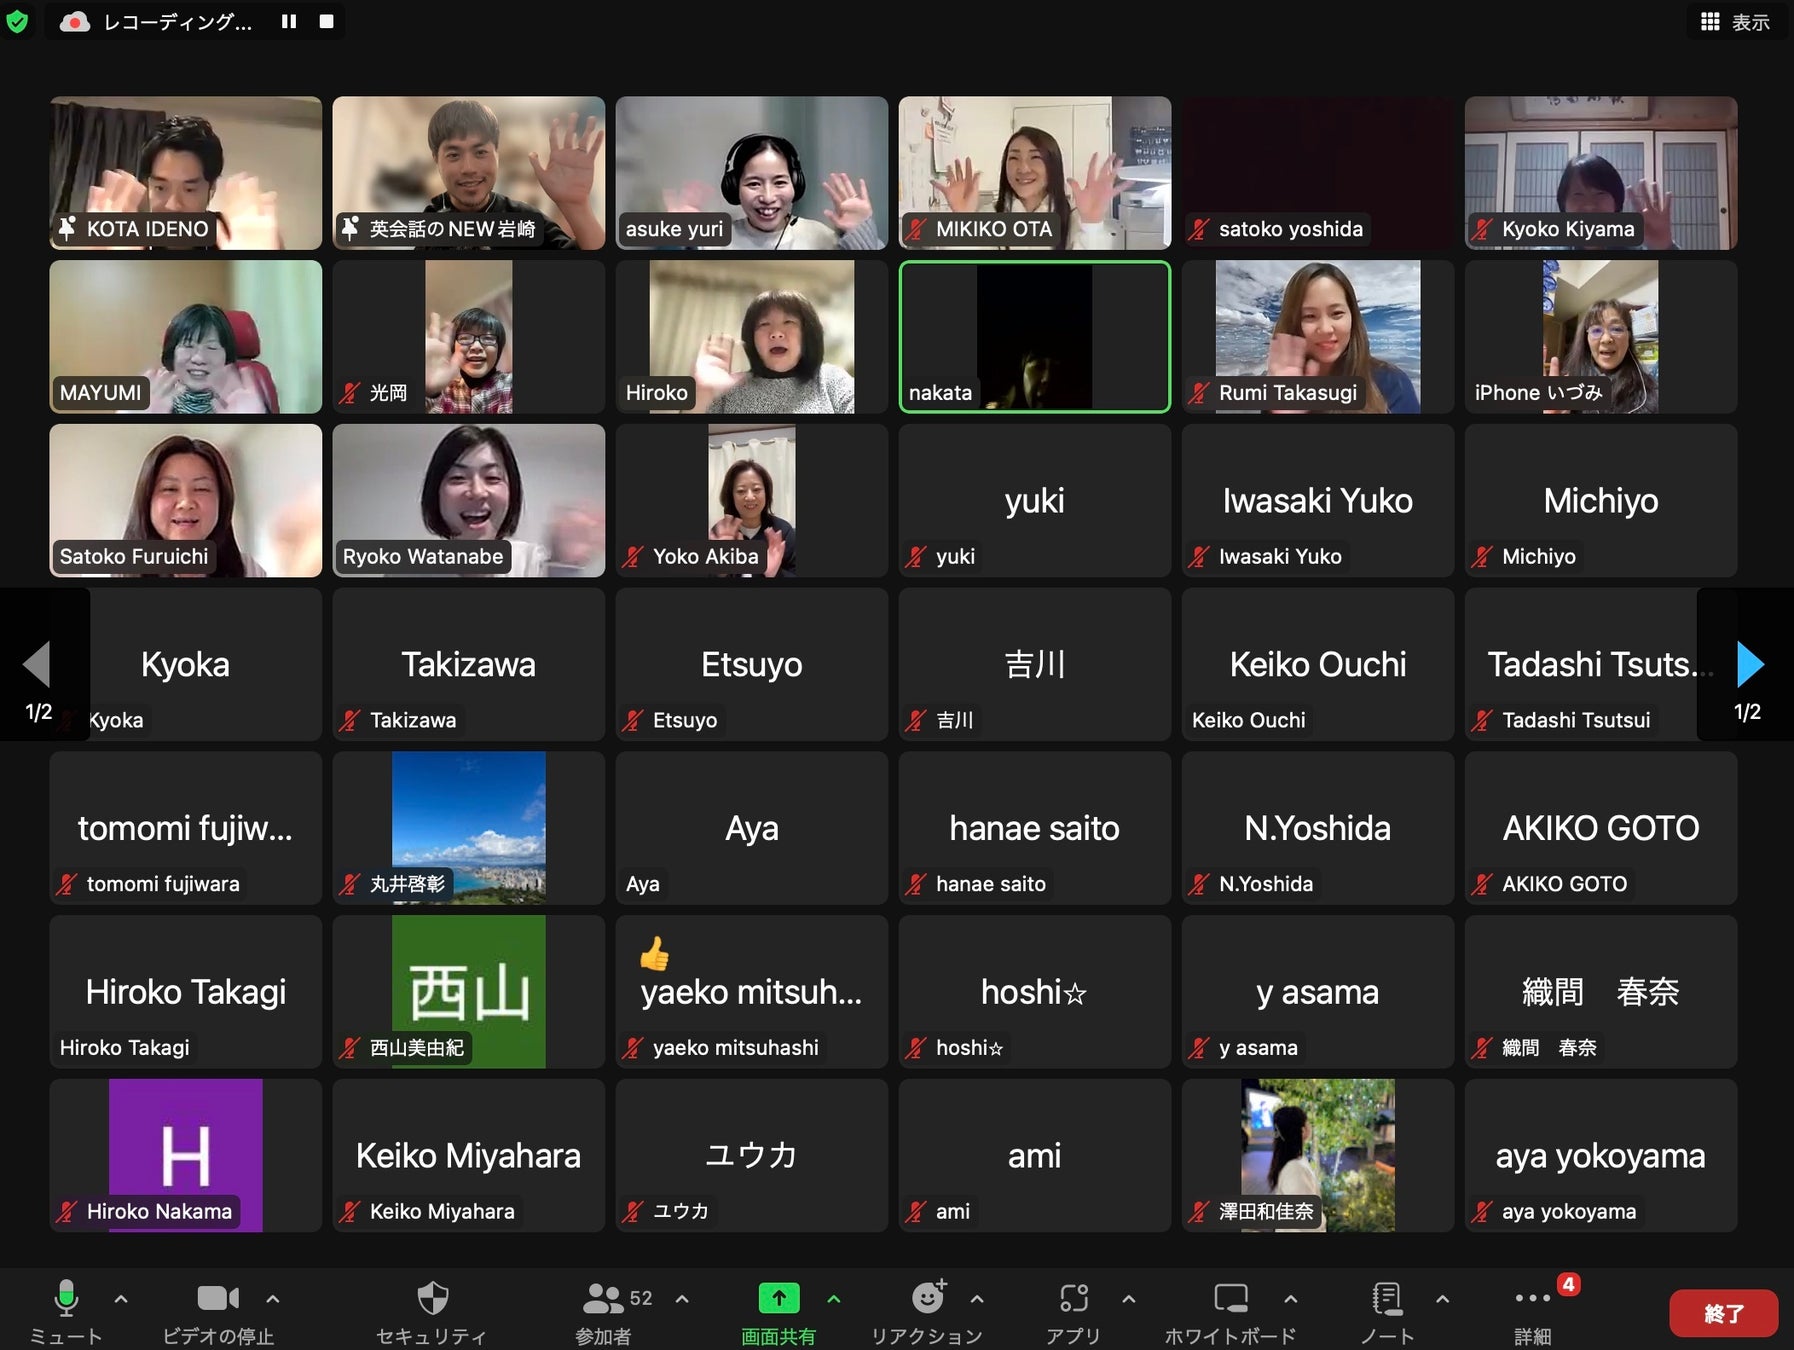Click muted mic icon on ami
1794x1350 pixels.
click(x=916, y=1212)
